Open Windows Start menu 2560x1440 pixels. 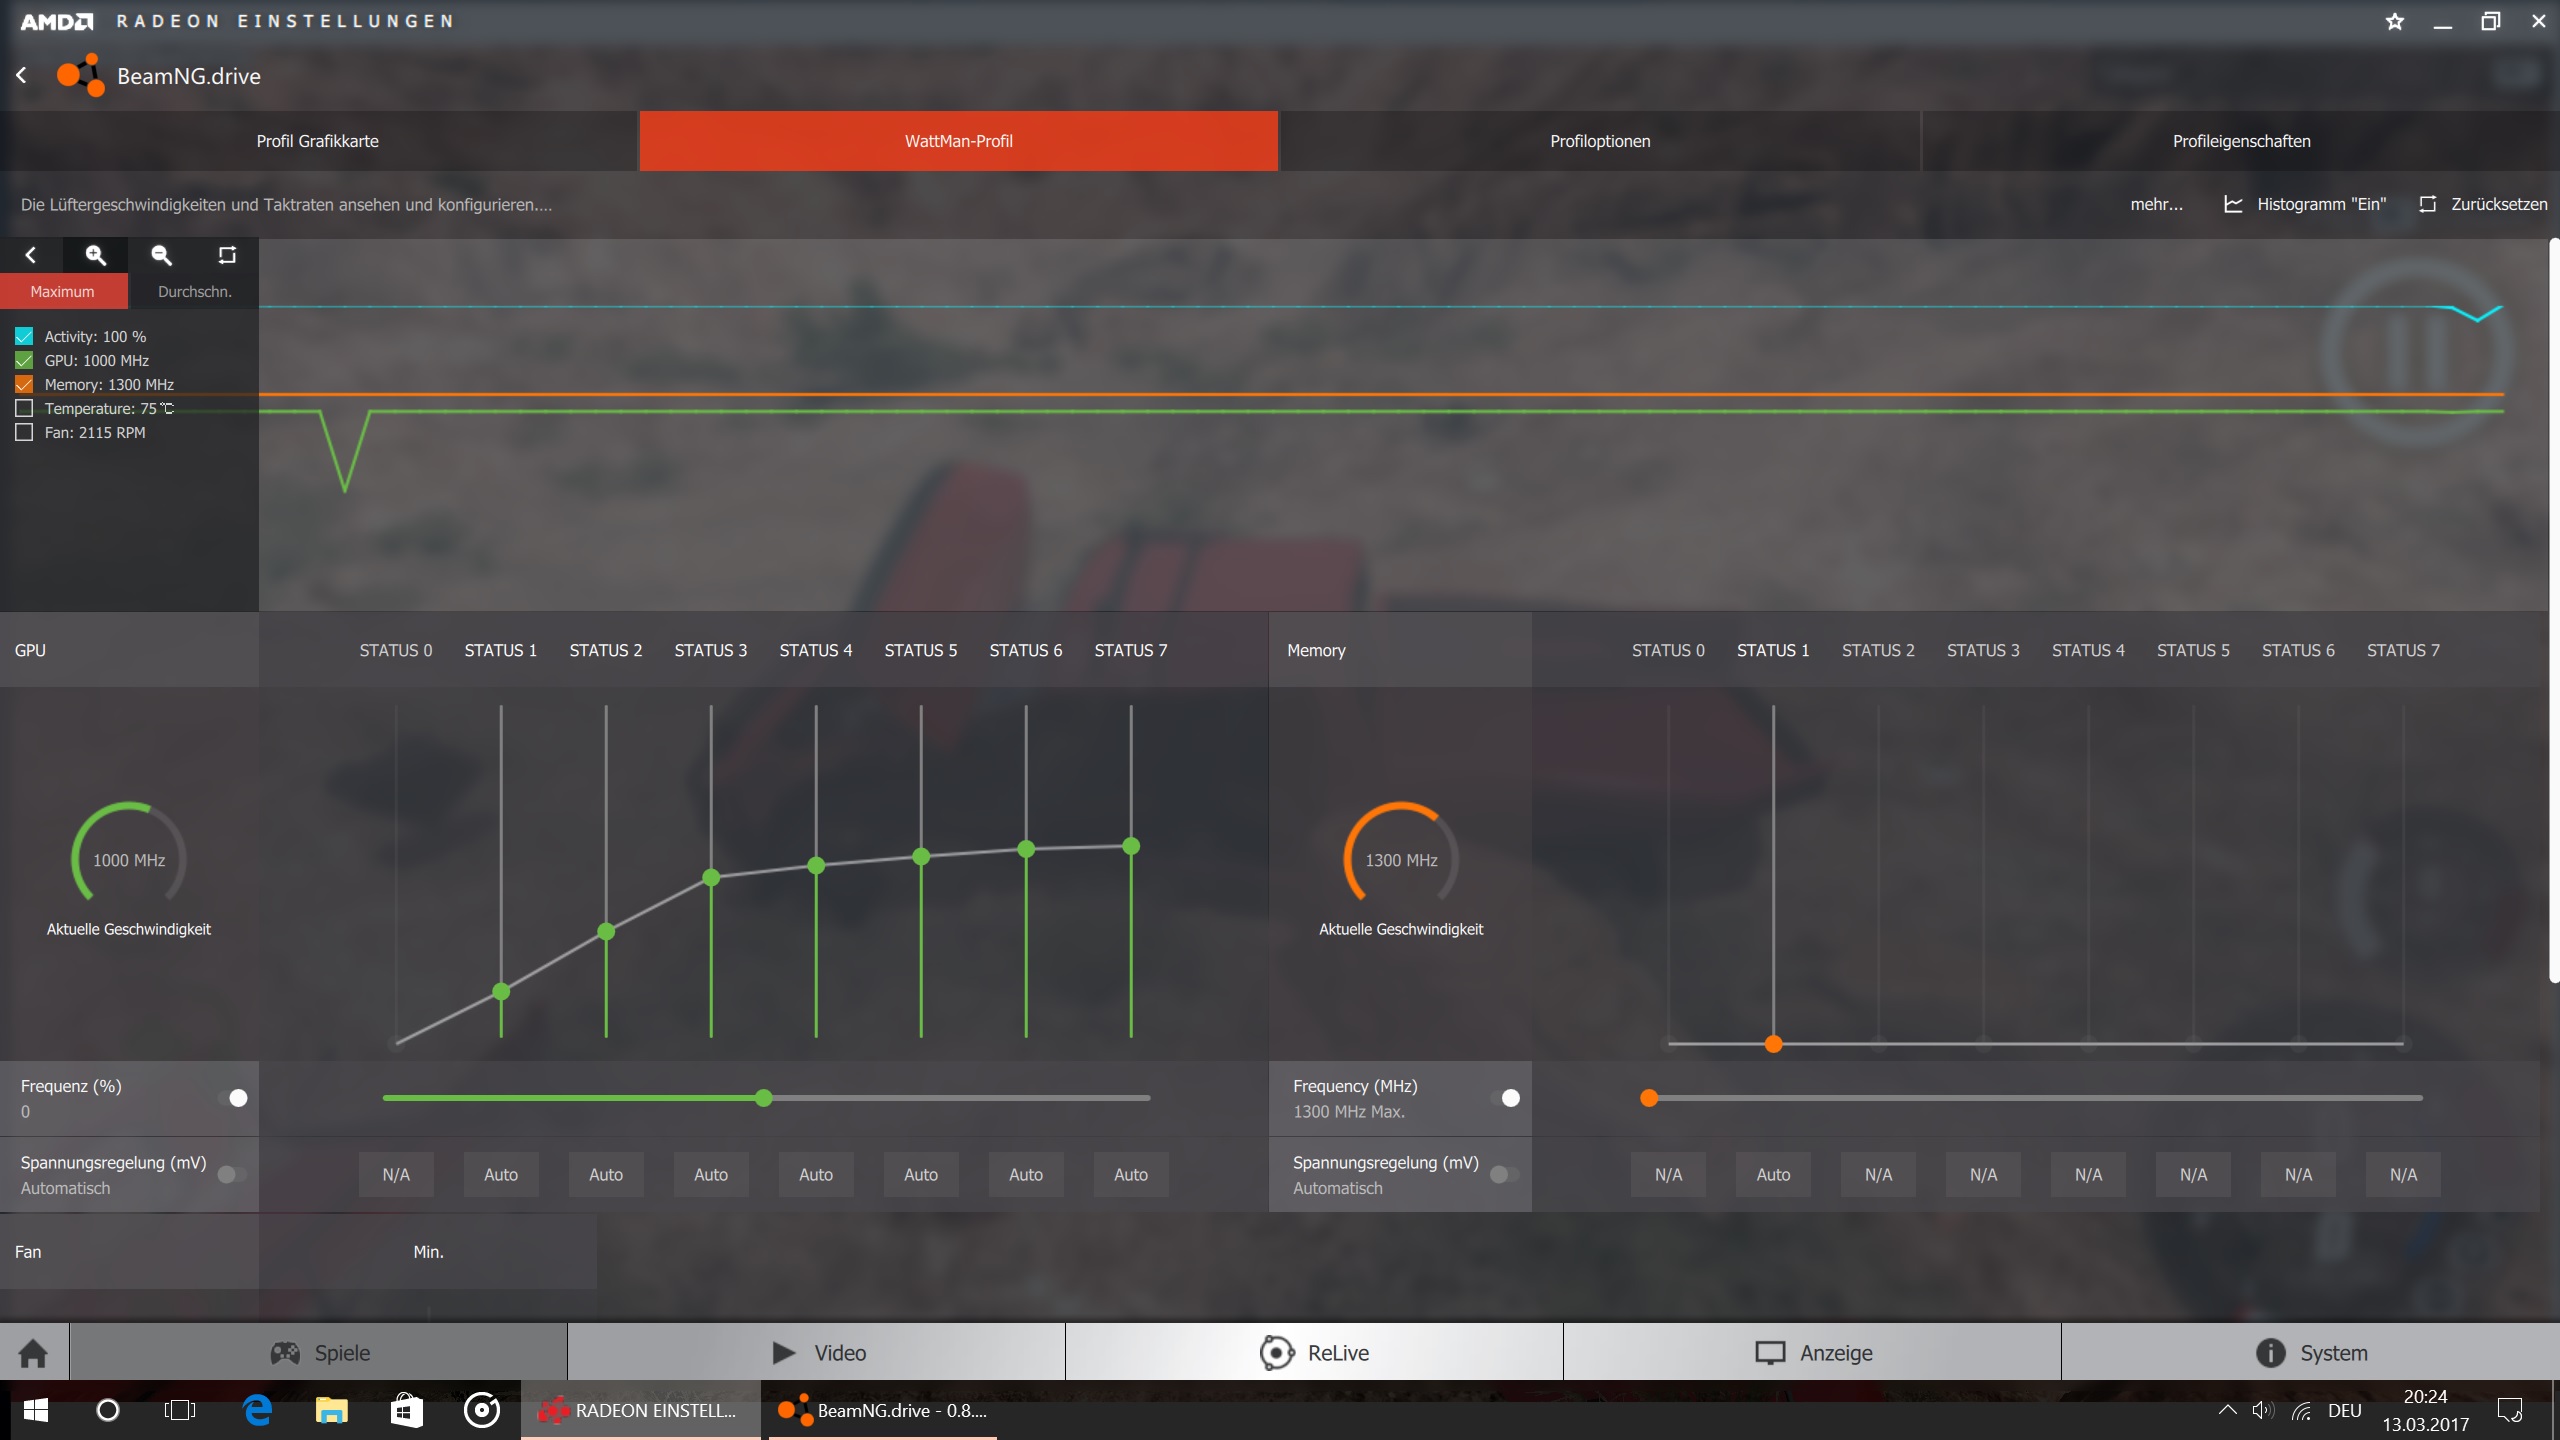(x=35, y=1410)
